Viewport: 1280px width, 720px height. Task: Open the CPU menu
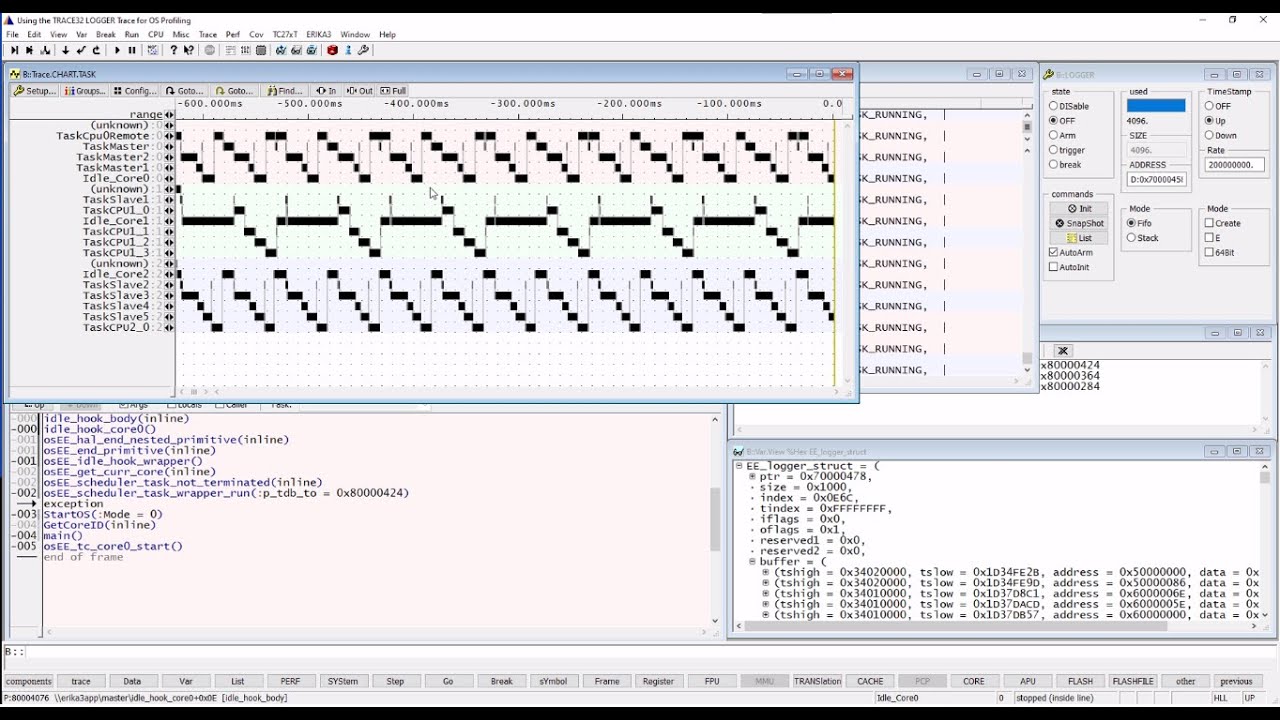point(156,34)
